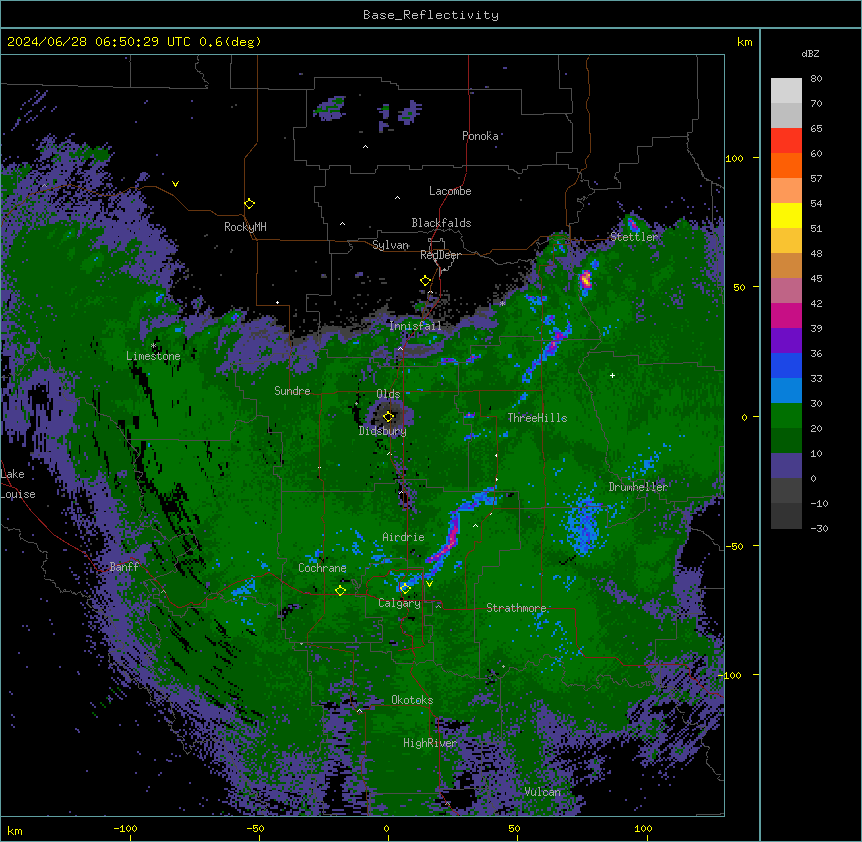Select the -100 tick on the vertical axis
The width and height of the screenshot is (862, 842).
point(730,675)
